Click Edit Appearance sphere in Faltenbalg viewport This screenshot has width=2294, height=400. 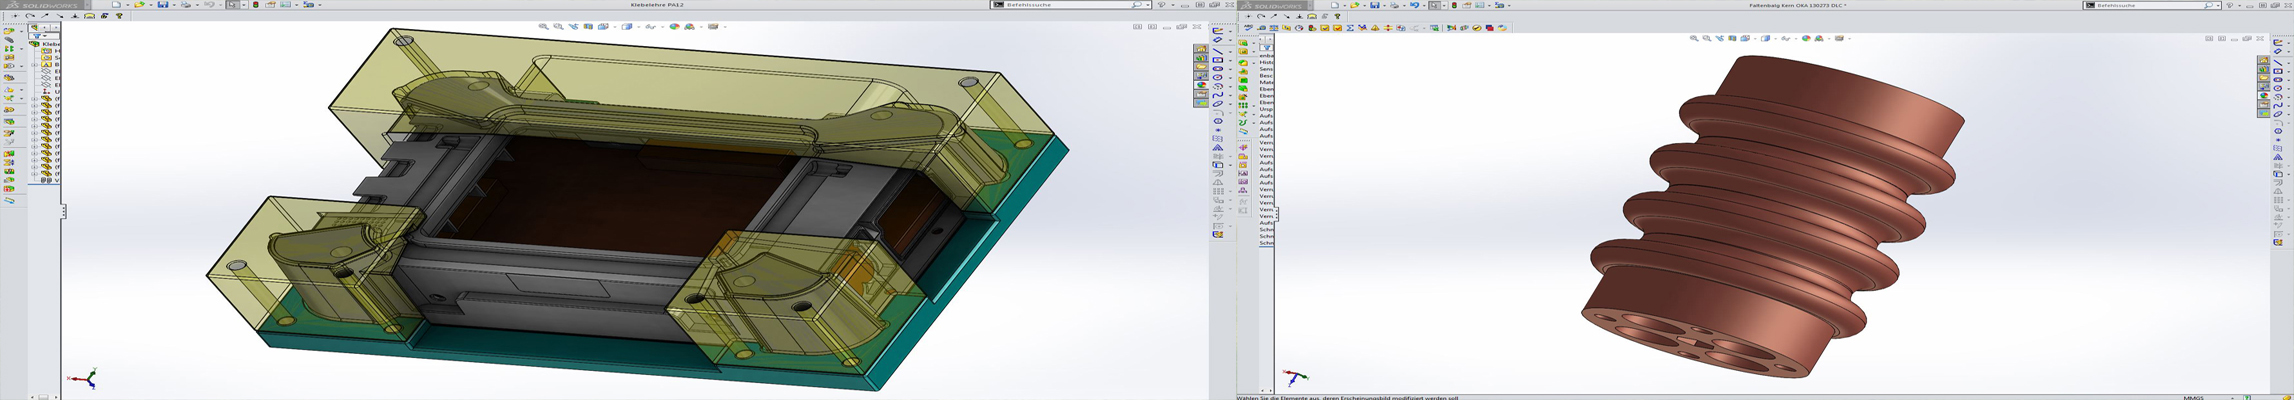tap(1806, 38)
